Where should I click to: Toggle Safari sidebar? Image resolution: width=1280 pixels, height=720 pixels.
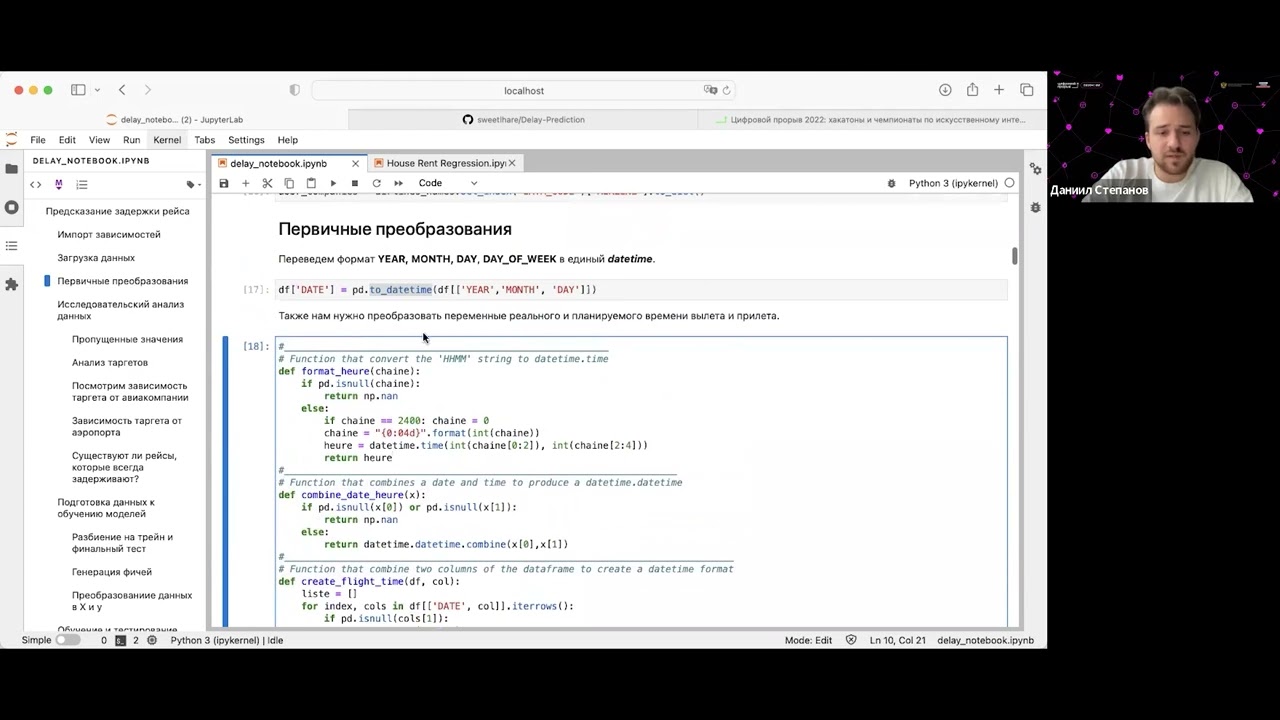click(78, 90)
